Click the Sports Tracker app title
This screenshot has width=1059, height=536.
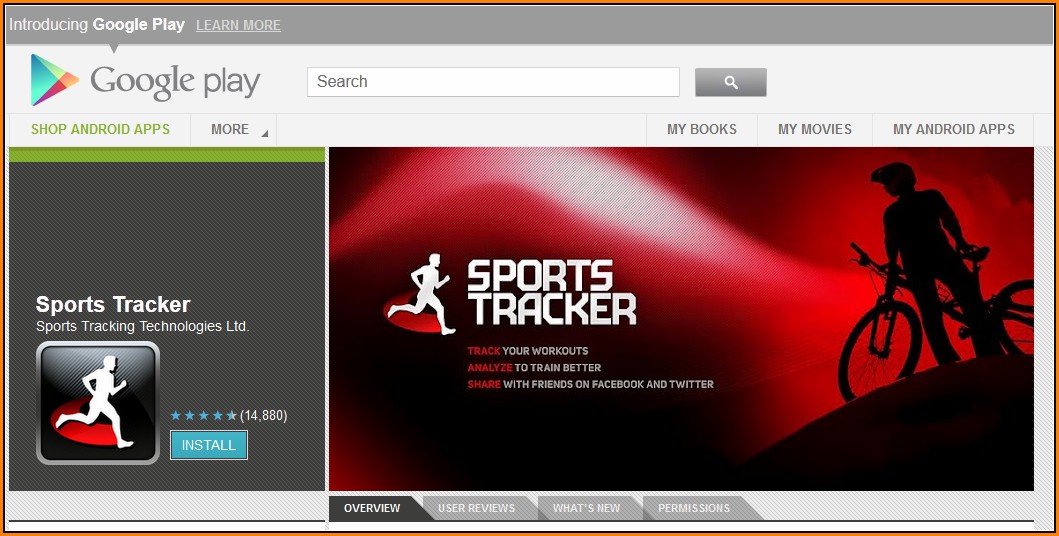[113, 304]
